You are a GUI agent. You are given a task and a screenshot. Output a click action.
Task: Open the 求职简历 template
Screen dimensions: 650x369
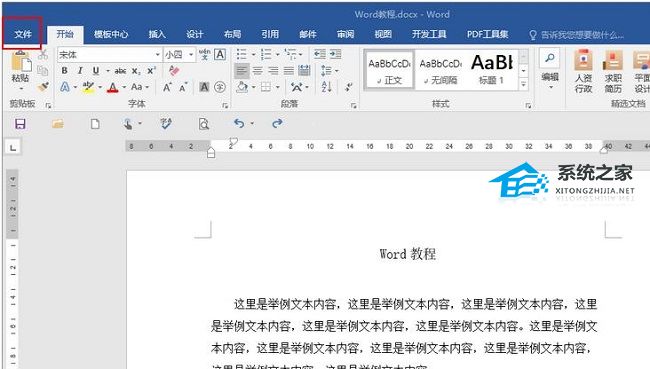(x=613, y=71)
